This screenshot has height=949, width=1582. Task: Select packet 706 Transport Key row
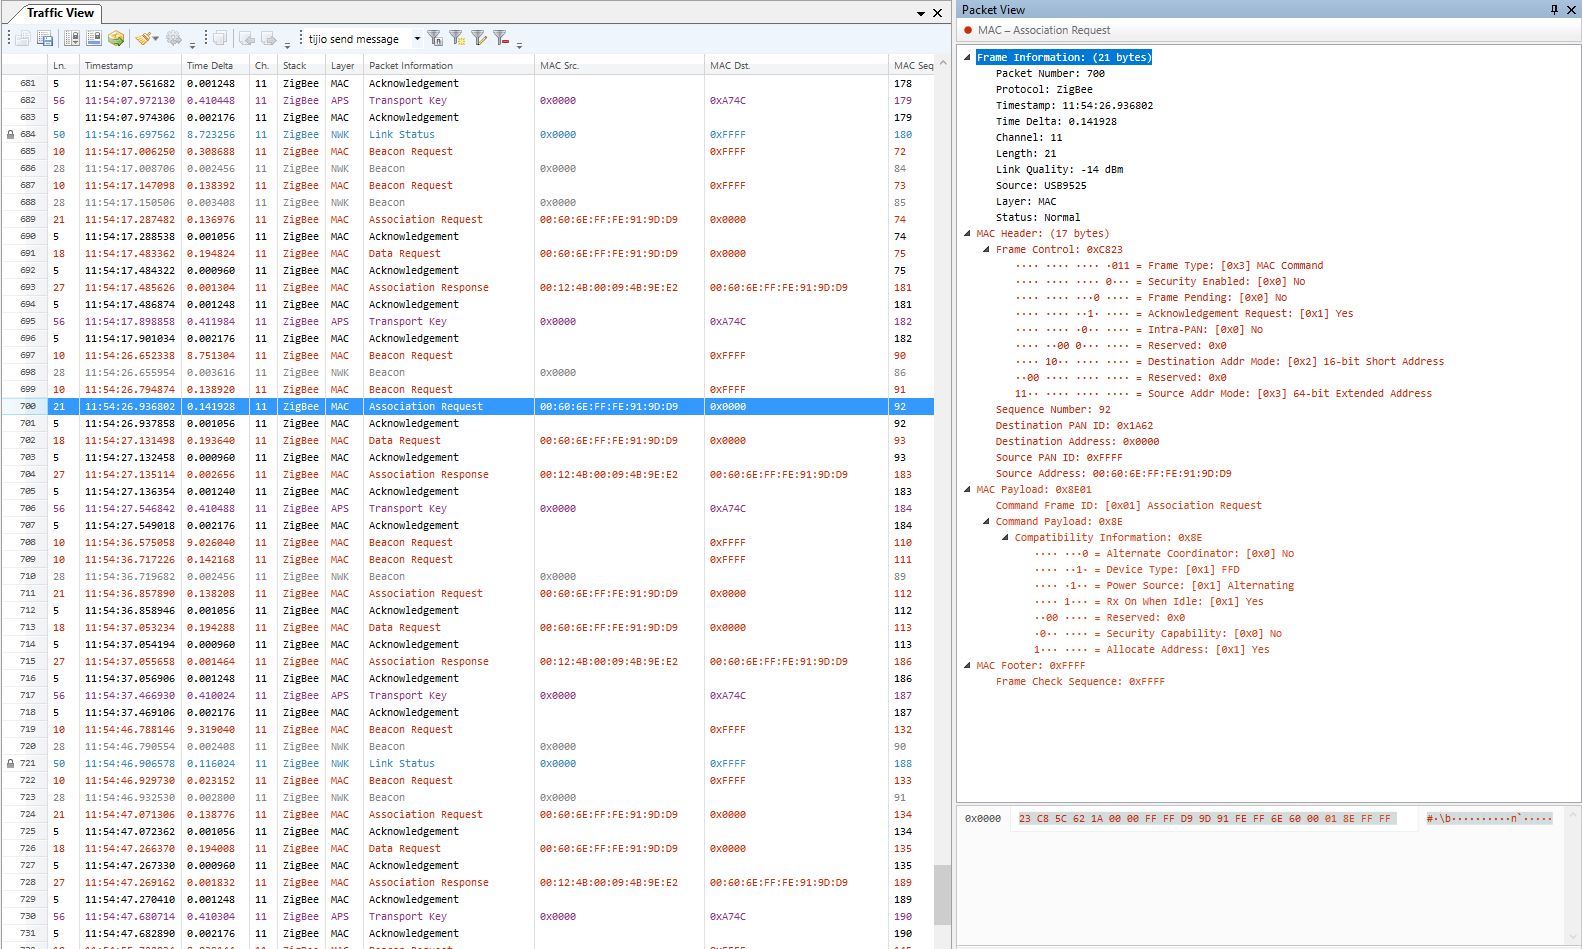click(468, 508)
